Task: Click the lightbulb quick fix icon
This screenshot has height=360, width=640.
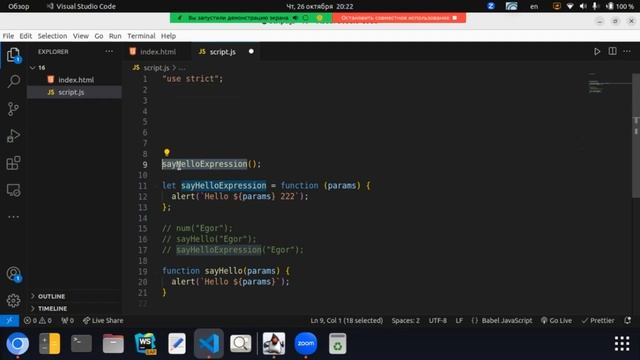Action: 167,153
